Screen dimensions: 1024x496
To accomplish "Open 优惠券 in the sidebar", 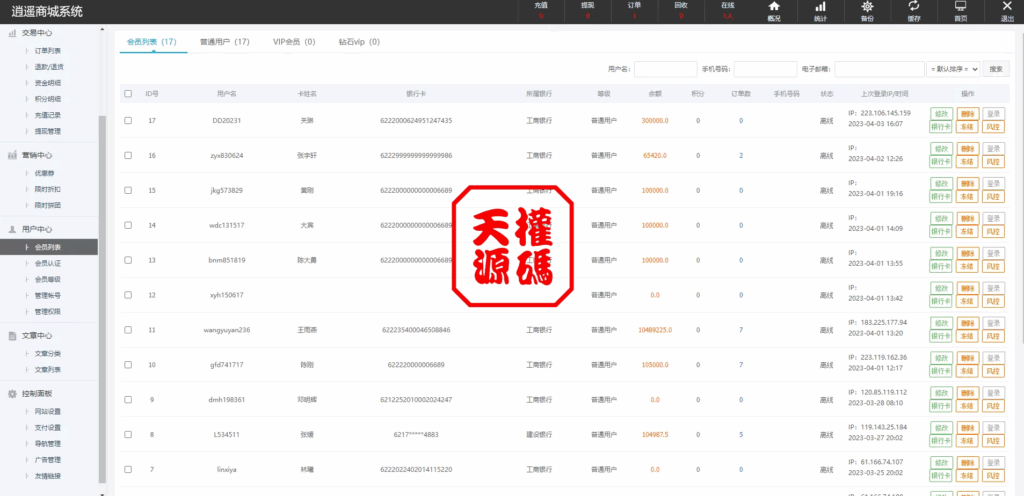I will (x=45, y=174).
